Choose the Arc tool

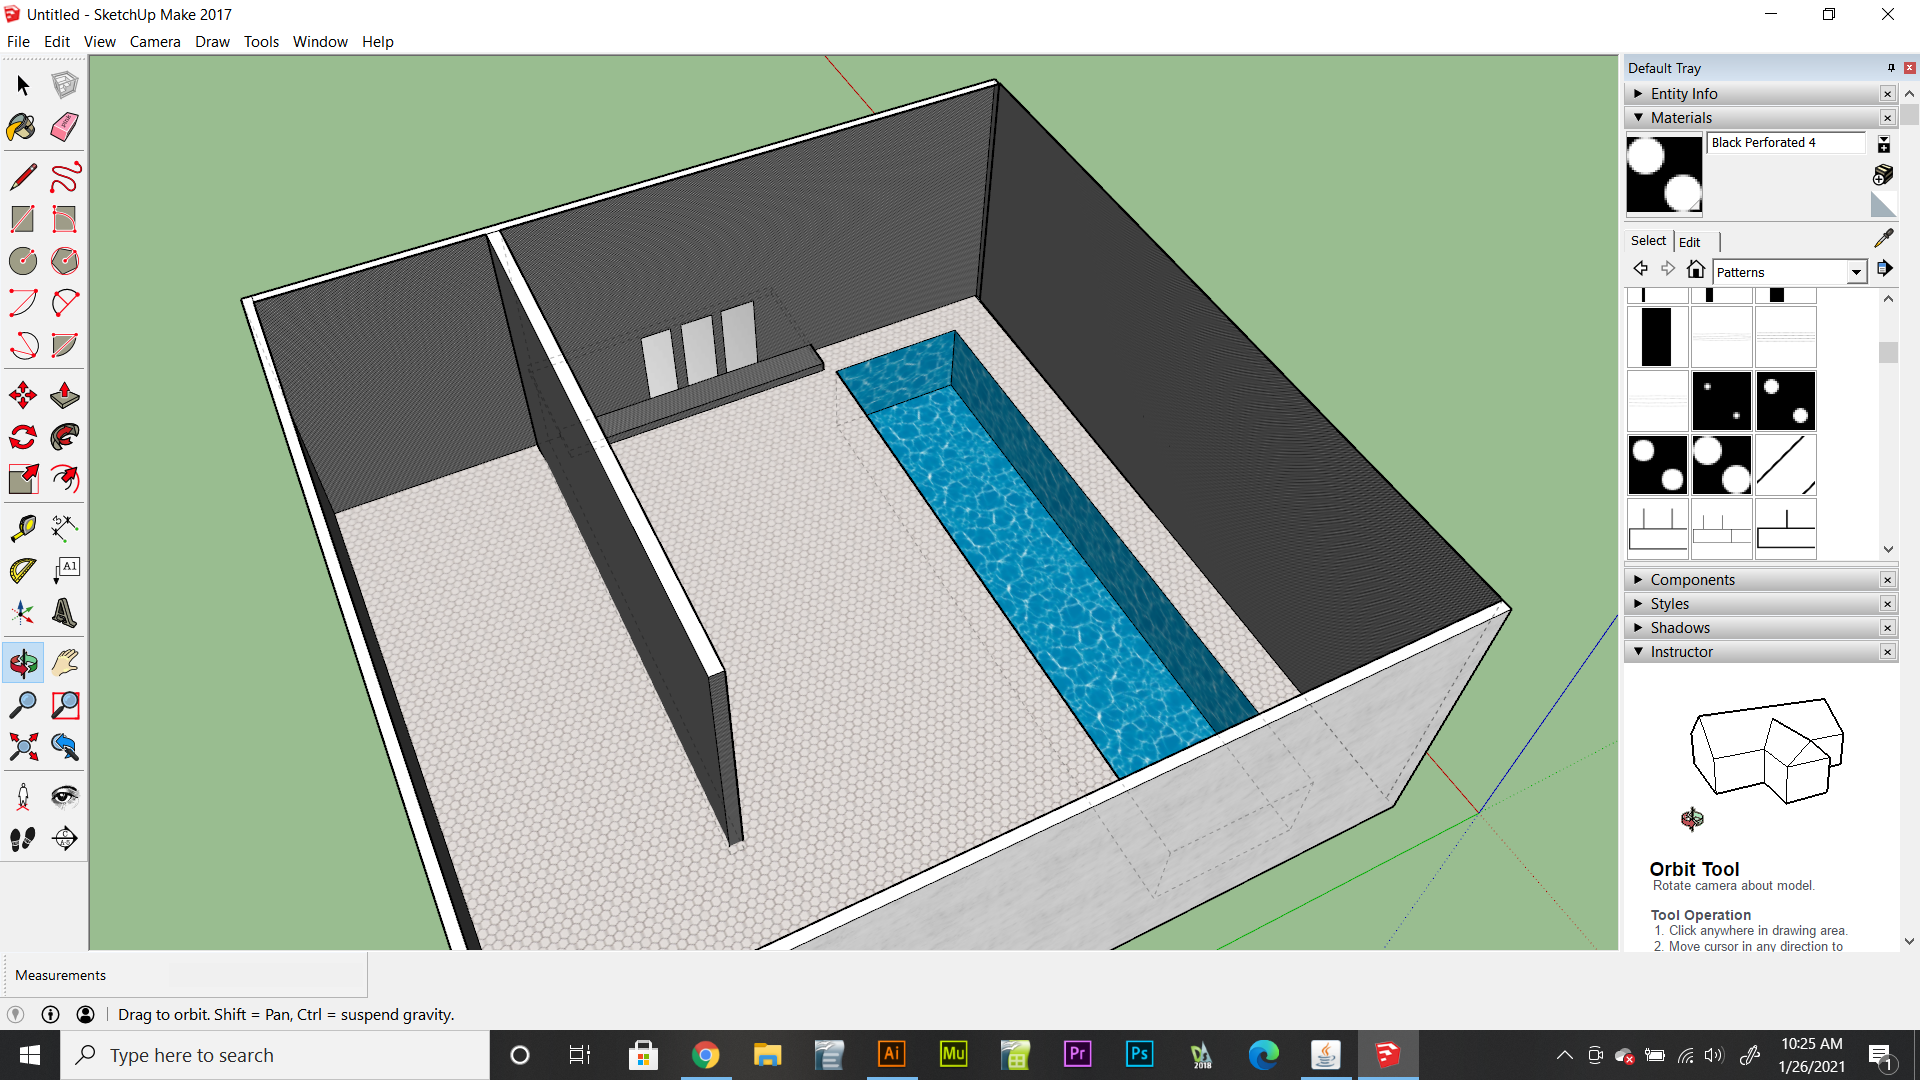tap(23, 303)
